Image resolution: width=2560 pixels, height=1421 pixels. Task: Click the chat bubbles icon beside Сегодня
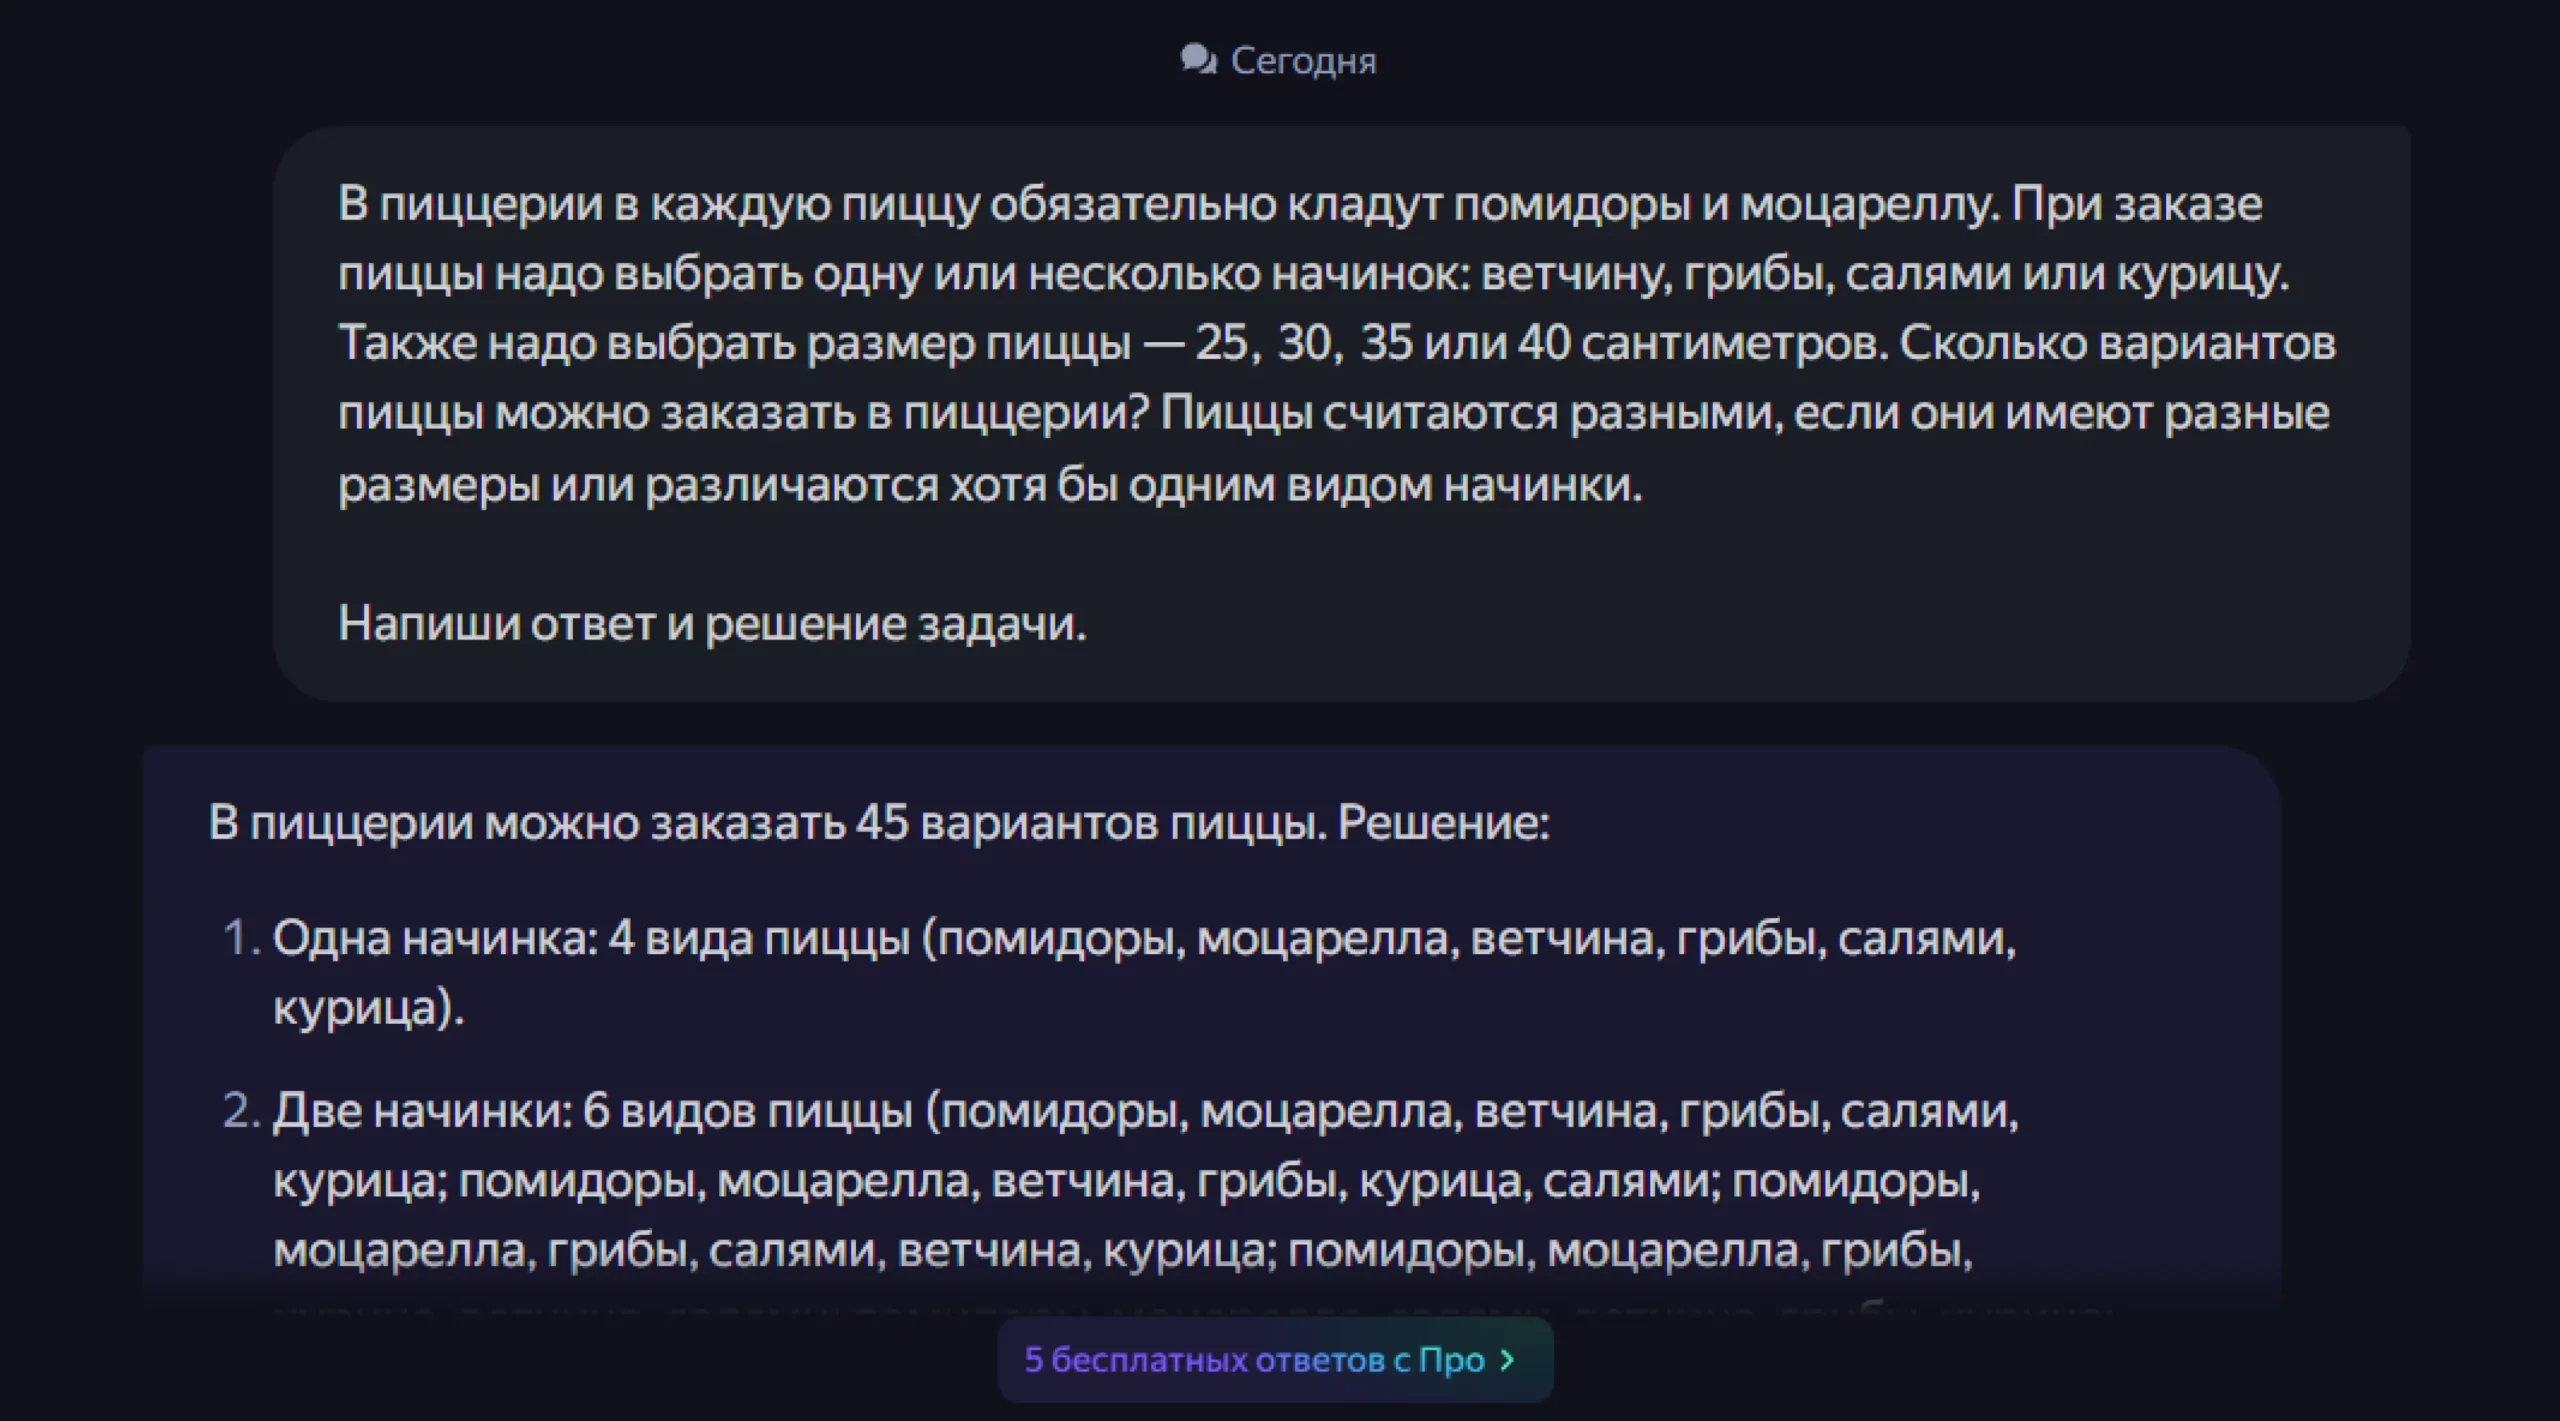(1198, 60)
